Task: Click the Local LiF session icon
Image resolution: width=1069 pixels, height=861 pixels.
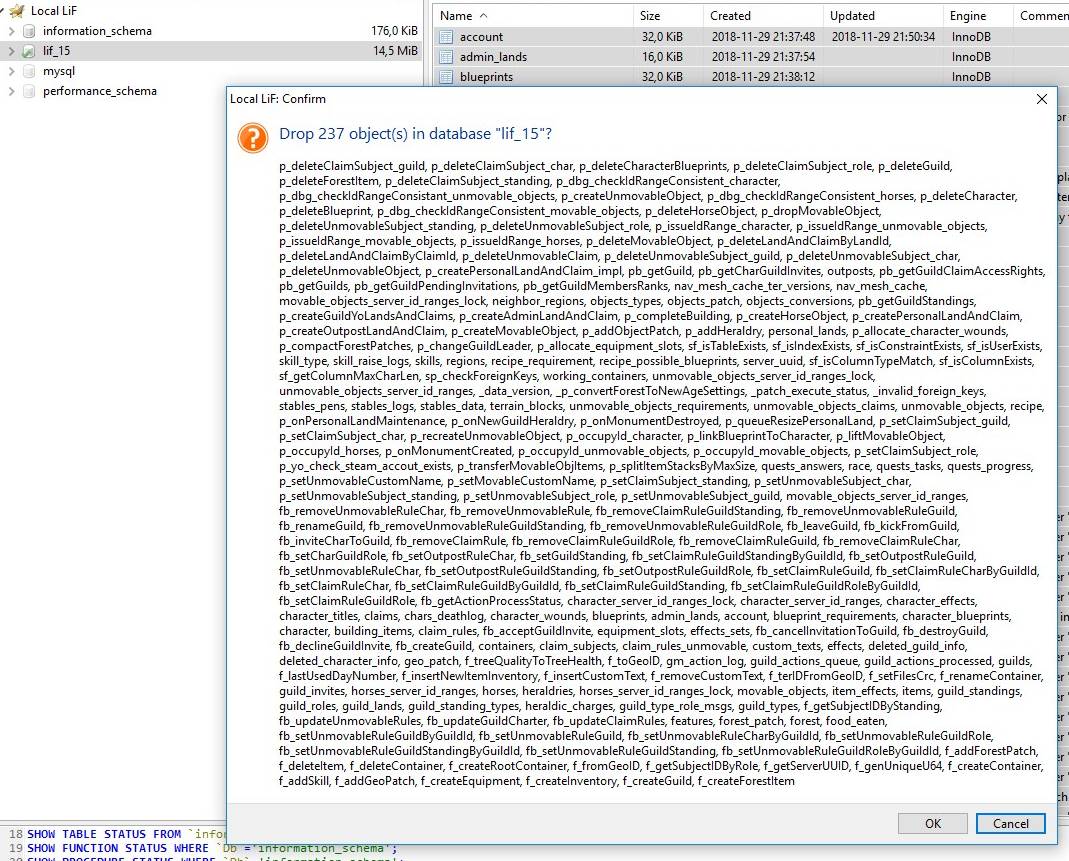Action: pos(17,11)
